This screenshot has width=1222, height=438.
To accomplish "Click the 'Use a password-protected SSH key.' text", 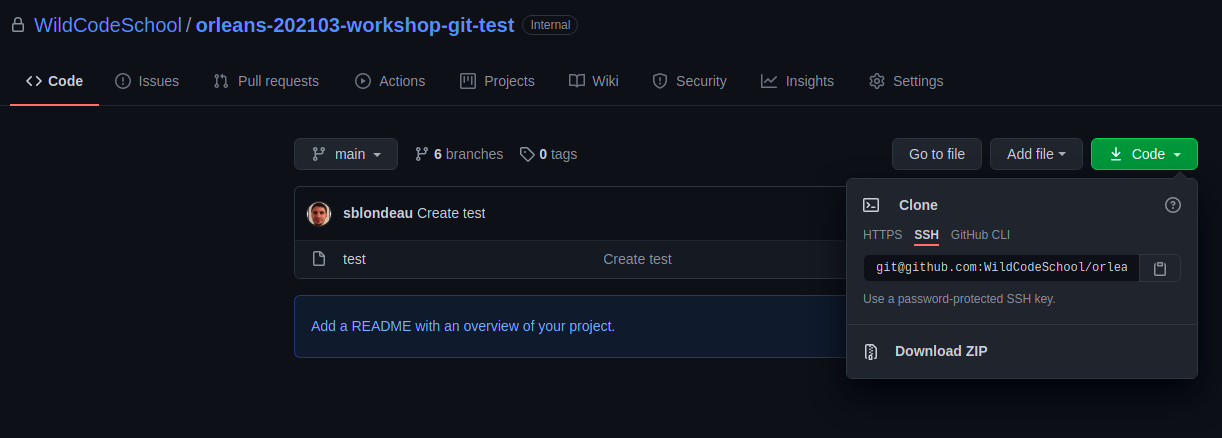I will tap(959, 299).
